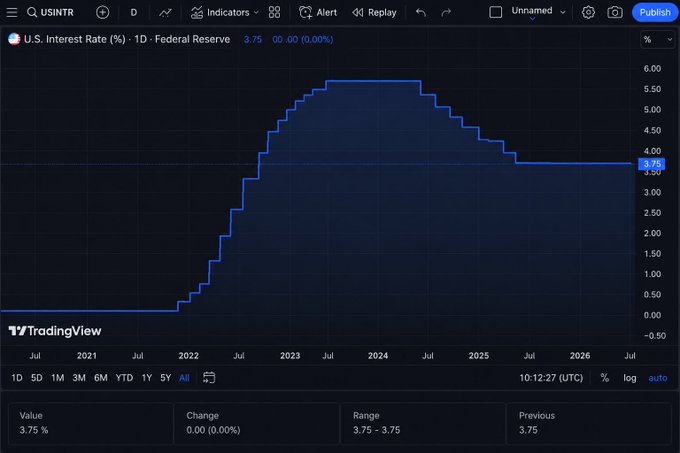This screenshot has width=680, height=453.
Task: Click the Change 0.00 (0.00%) card
Action: click(x=257, y=423)
